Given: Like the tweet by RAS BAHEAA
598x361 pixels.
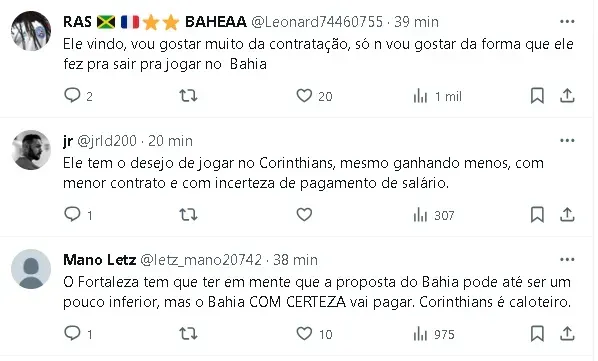Looking at the screenshot, I should [x=304, y=96].
